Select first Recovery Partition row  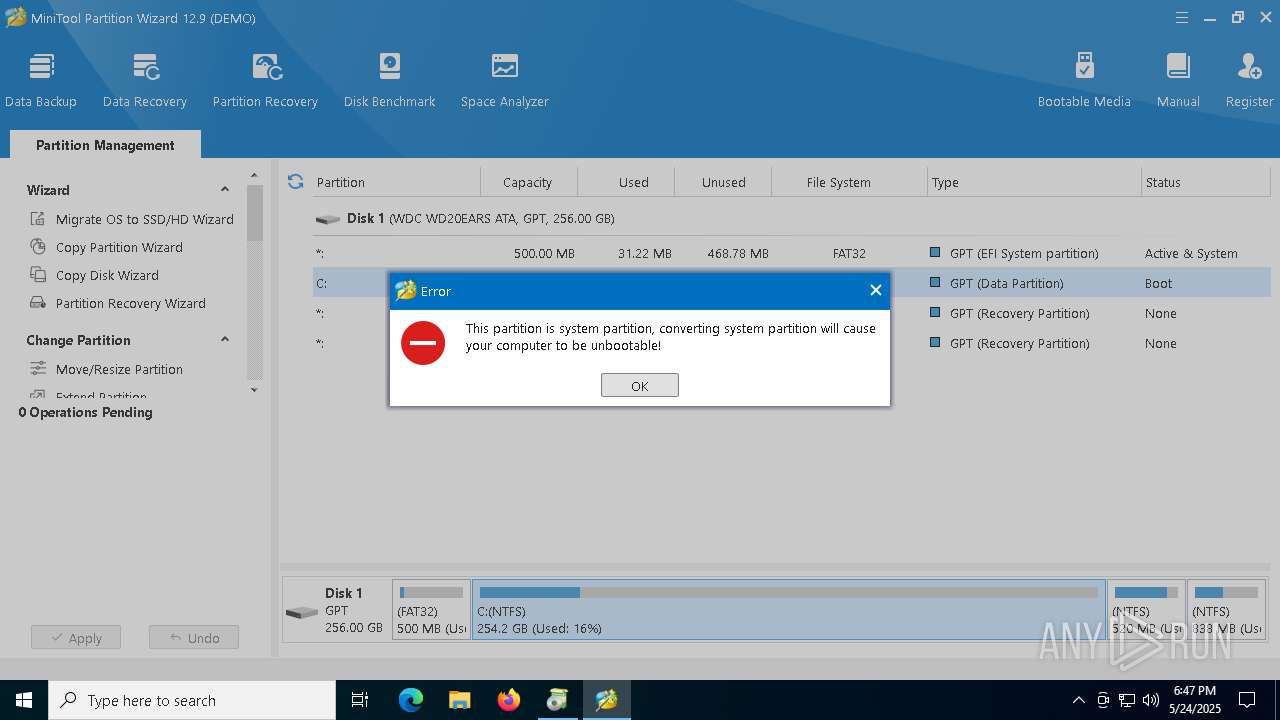click(791, 313)
